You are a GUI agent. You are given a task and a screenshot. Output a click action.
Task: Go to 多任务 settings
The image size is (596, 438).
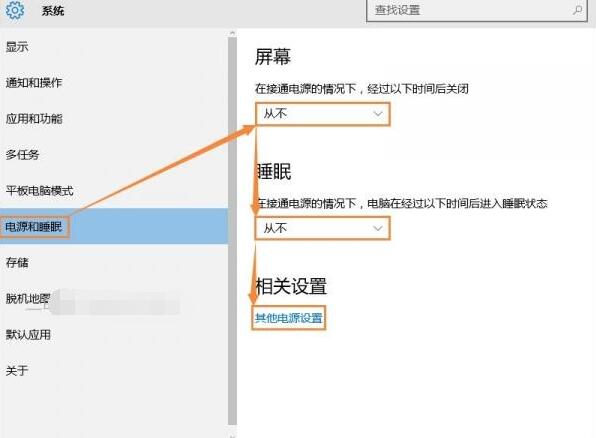(x=22, y=155)
